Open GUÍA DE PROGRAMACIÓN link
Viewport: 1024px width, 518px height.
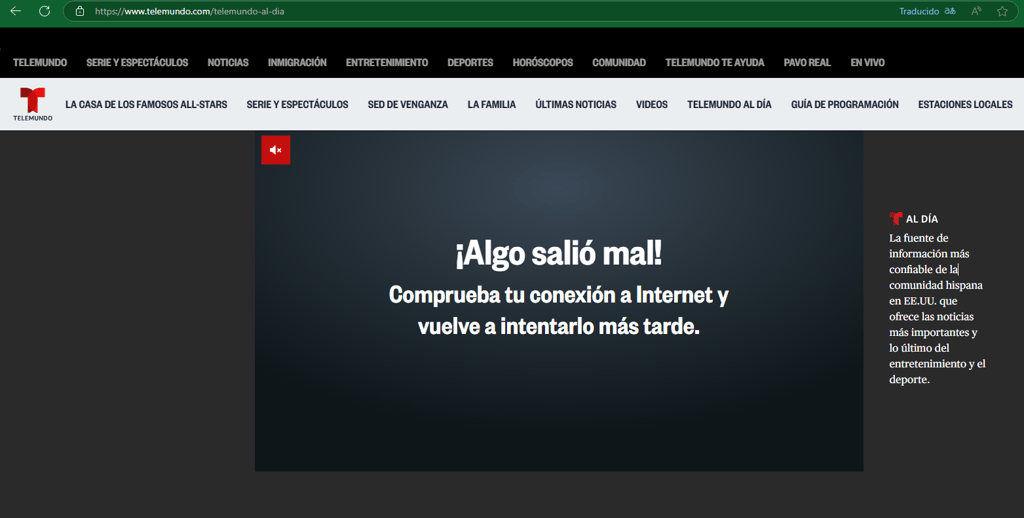(x=844, y=105)
